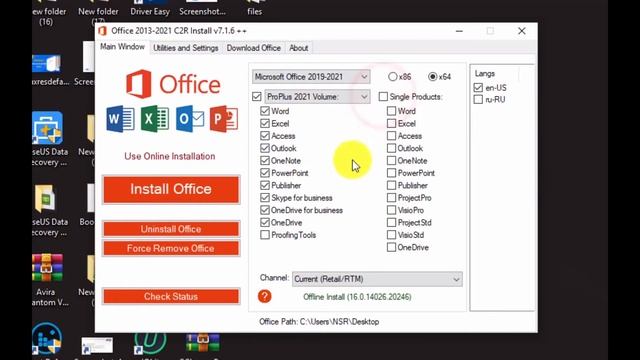Image resolution: width=640 pixels, height=360 pixels.
Task: Open the Microsoft Office 2019-2021 version dropdown
Action: click(311, 77)
